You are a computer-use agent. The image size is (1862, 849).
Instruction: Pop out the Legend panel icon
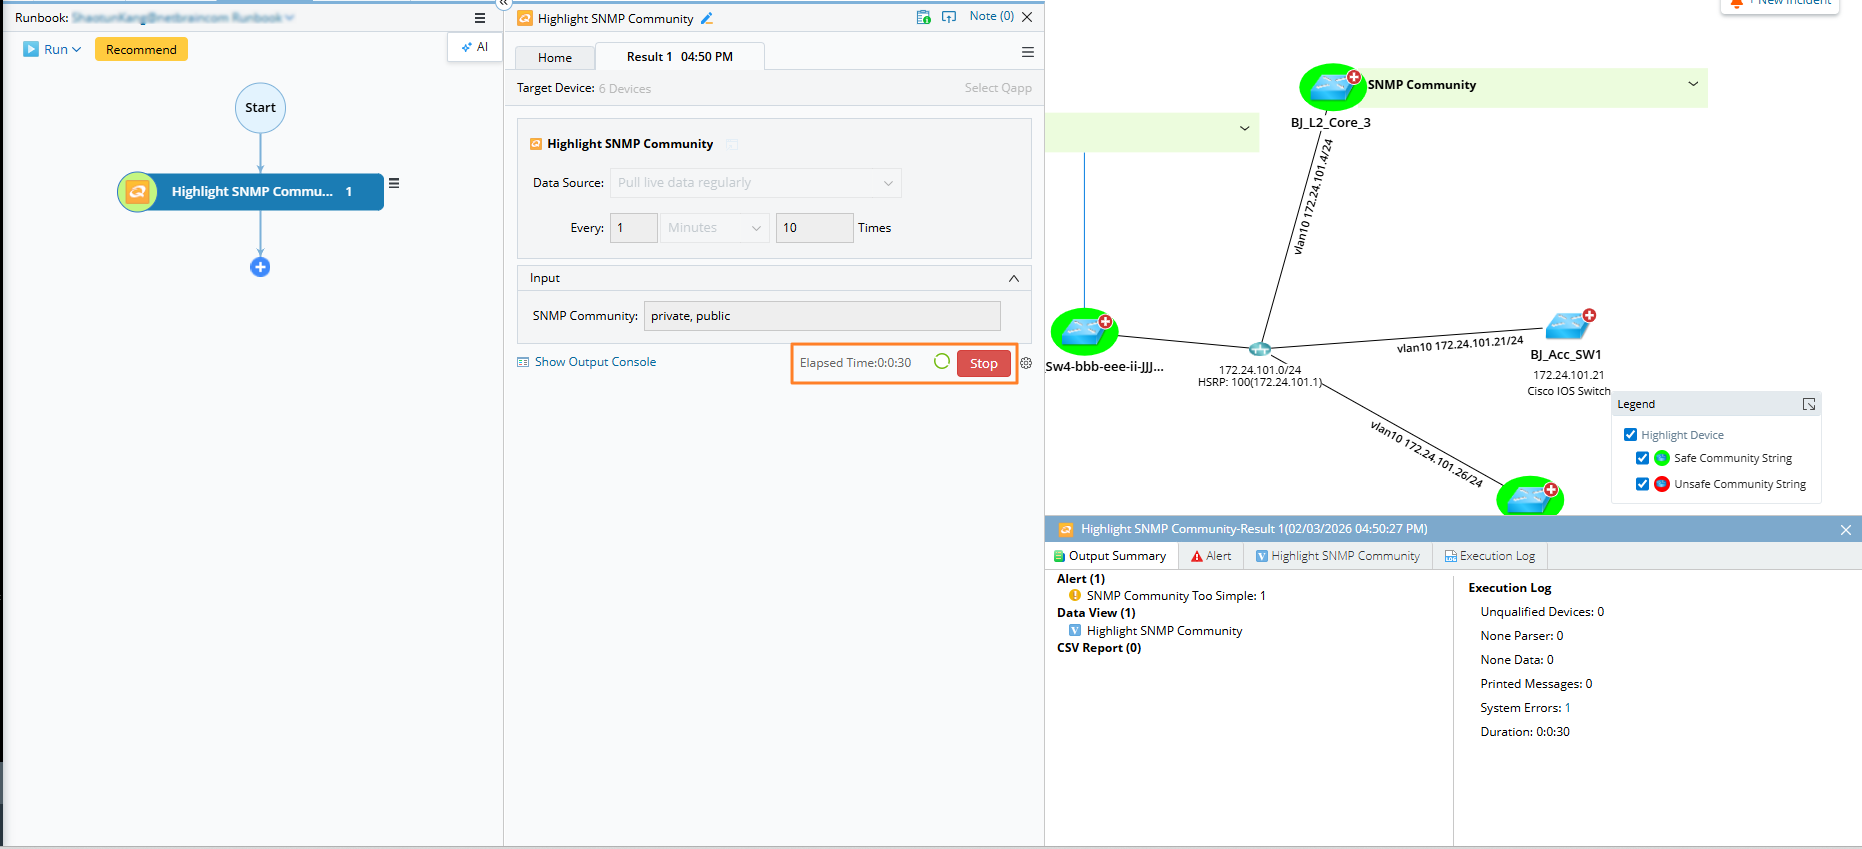point(1809,404)
